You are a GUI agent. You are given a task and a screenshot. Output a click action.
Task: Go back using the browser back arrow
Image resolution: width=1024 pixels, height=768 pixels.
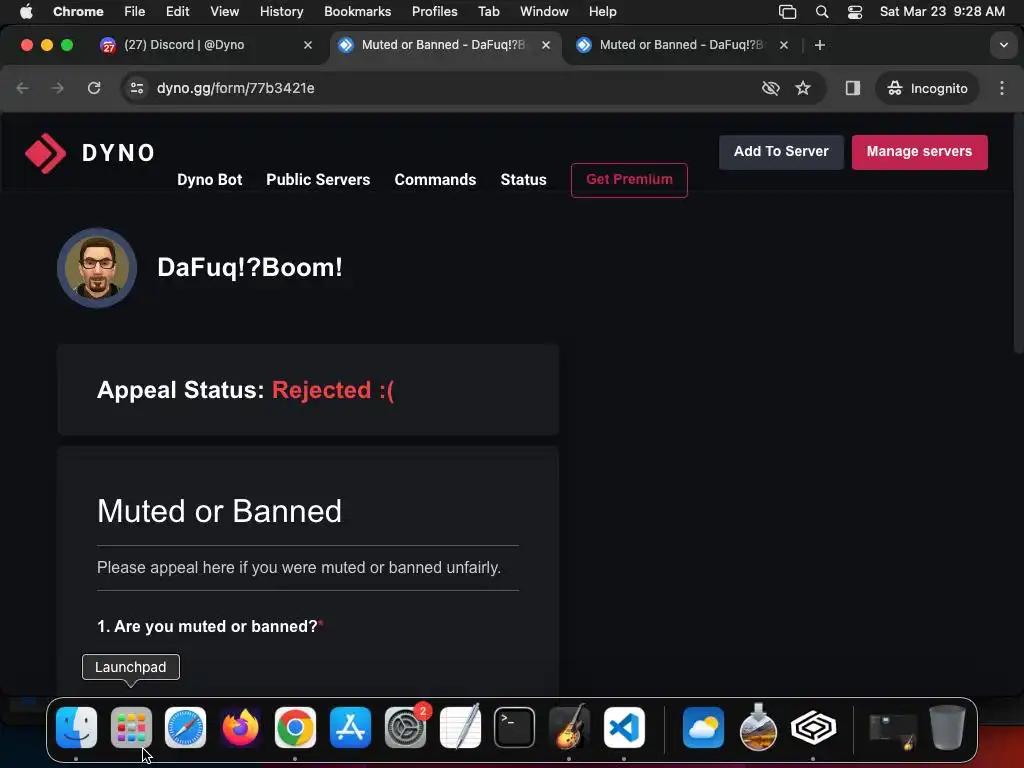coord(23,88)
